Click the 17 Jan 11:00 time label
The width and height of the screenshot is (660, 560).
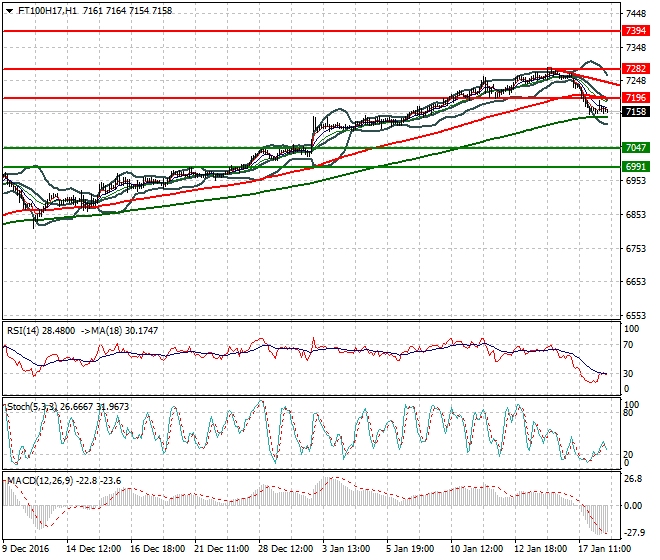[605, 549]
